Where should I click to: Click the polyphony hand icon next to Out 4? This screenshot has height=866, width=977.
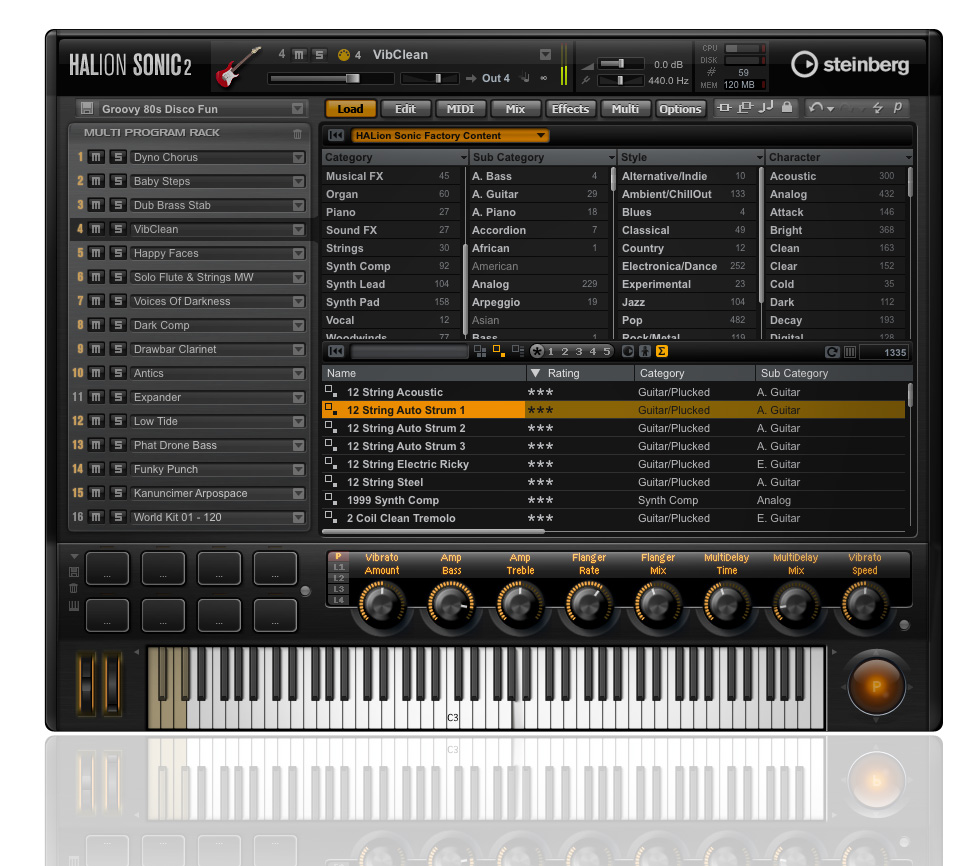(x=525, y=78)
